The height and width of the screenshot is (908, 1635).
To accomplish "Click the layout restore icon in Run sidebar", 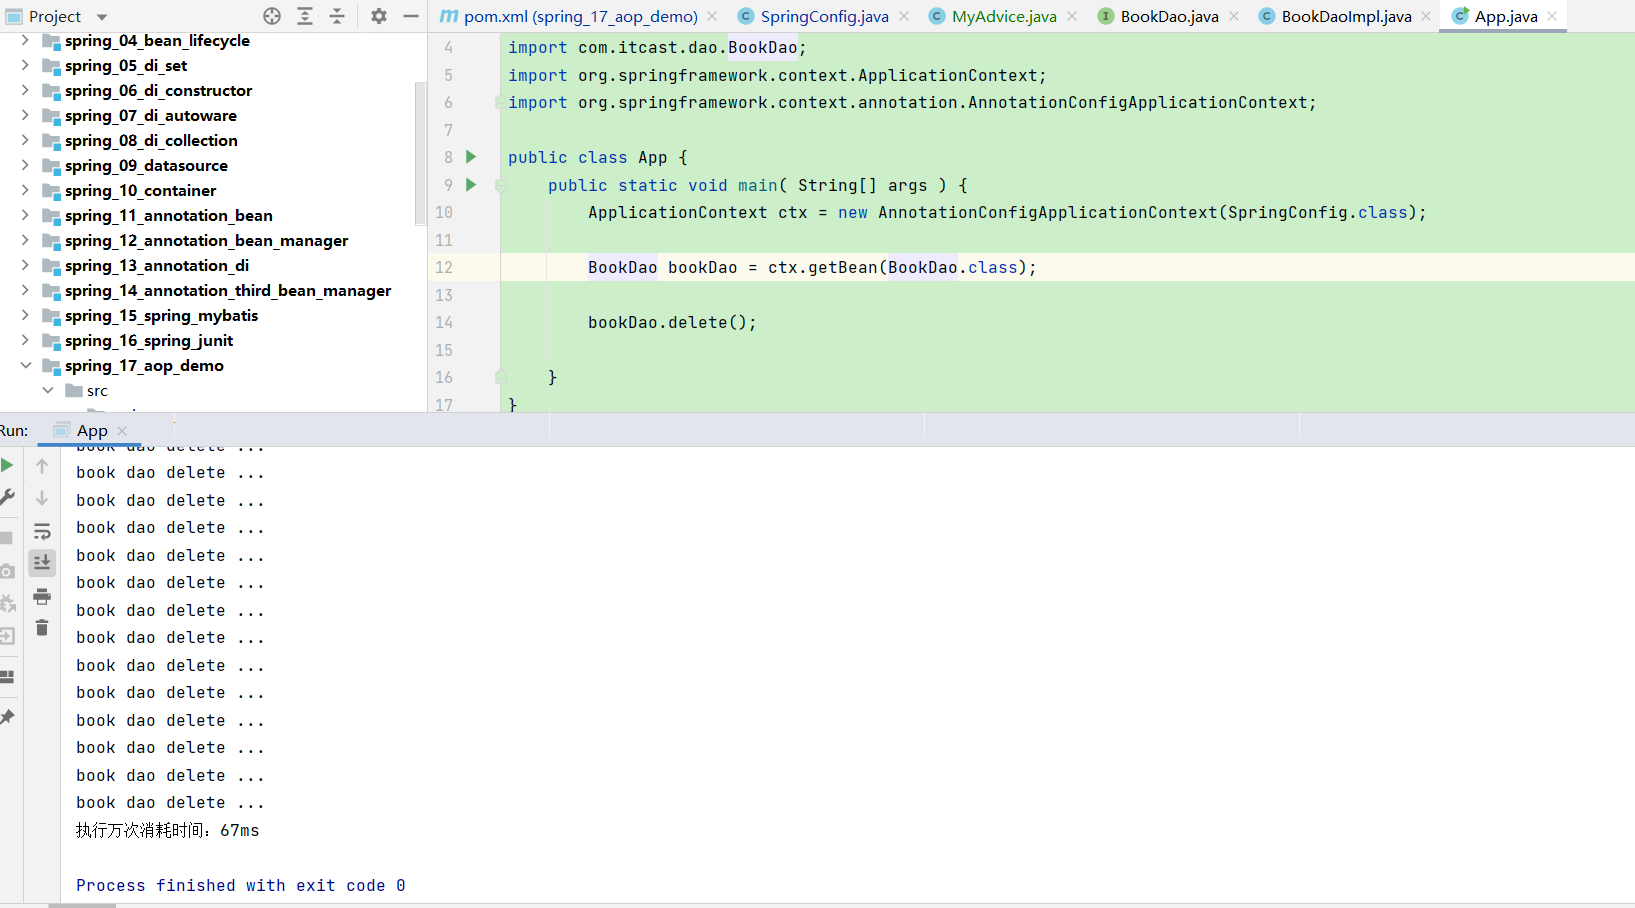I will (x=7, y=677).
